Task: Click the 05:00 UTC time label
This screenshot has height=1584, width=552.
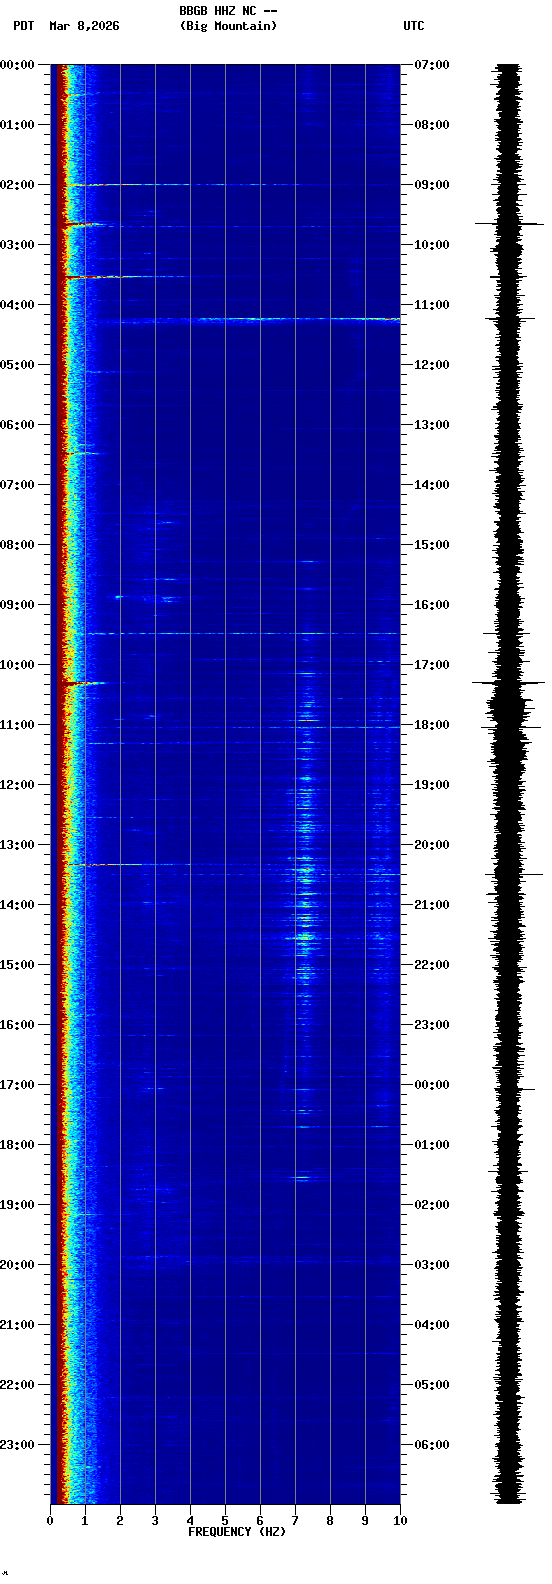Action: 432,1385
